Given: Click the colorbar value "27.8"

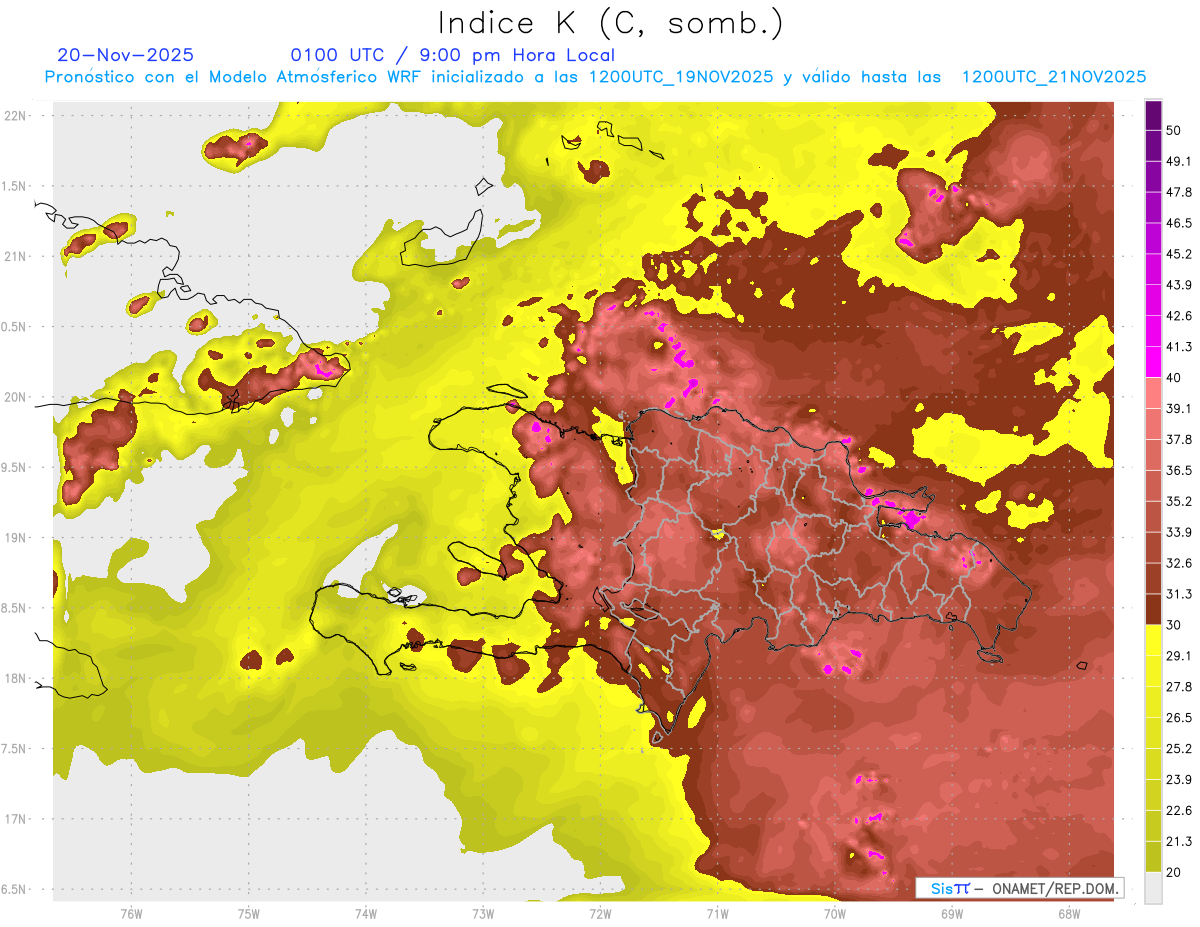Looking at the screenshot, I should [x=1180, y=687].
